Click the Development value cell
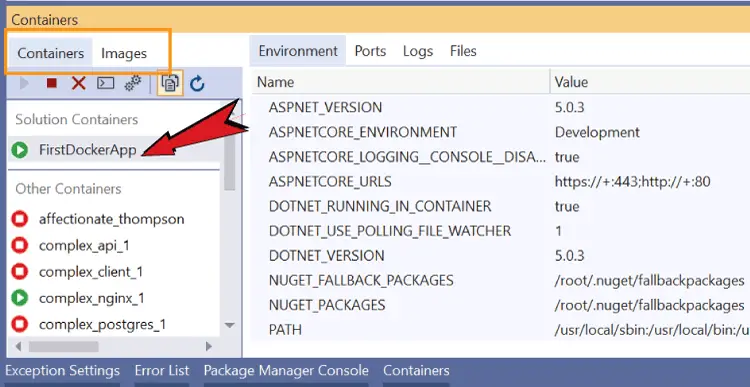Screen dimensions: 750x387 [597, 132]
